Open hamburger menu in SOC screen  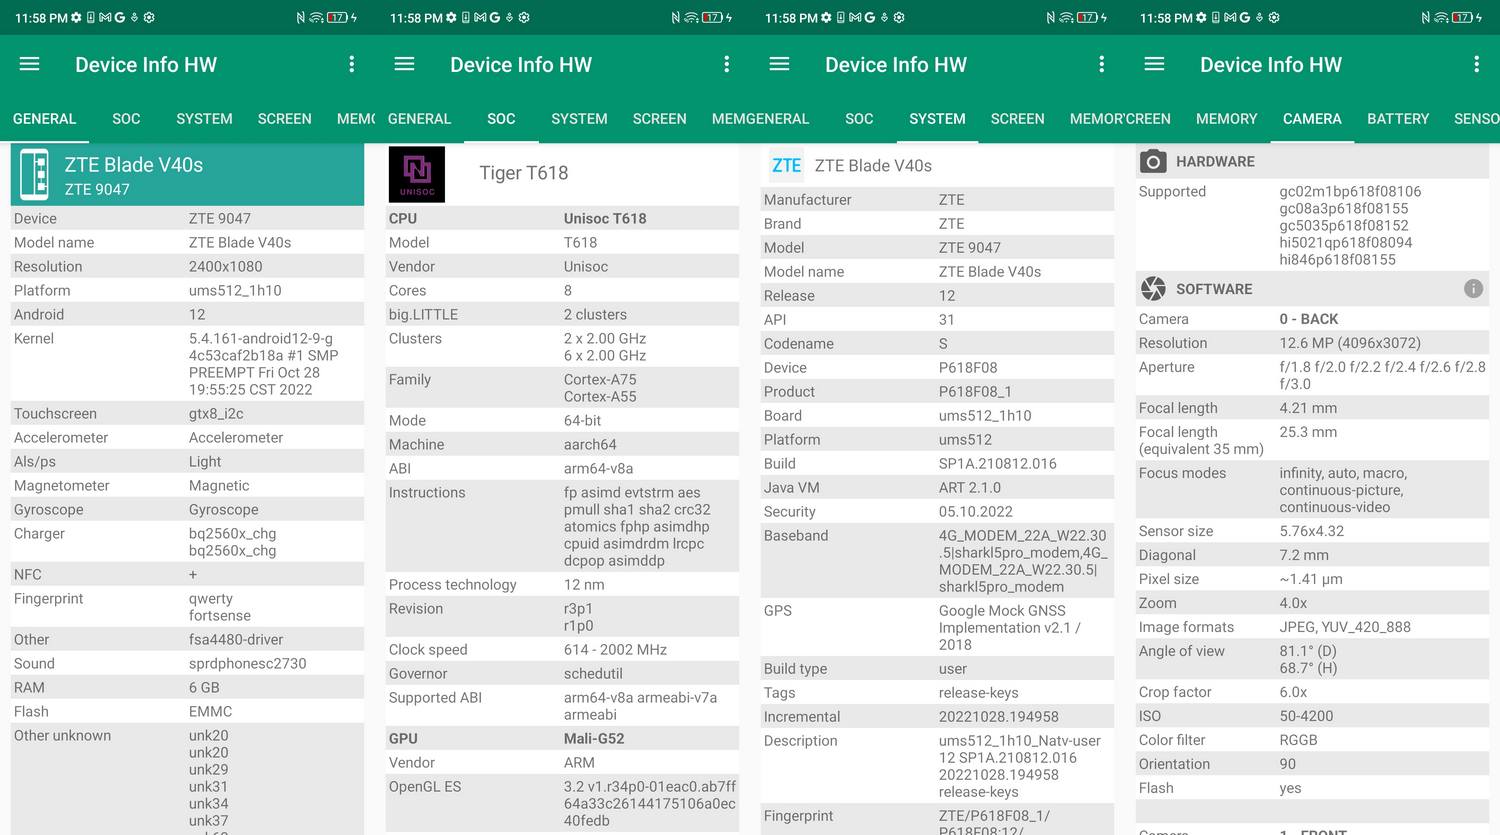pyautogui.click(x=404, y=64)
